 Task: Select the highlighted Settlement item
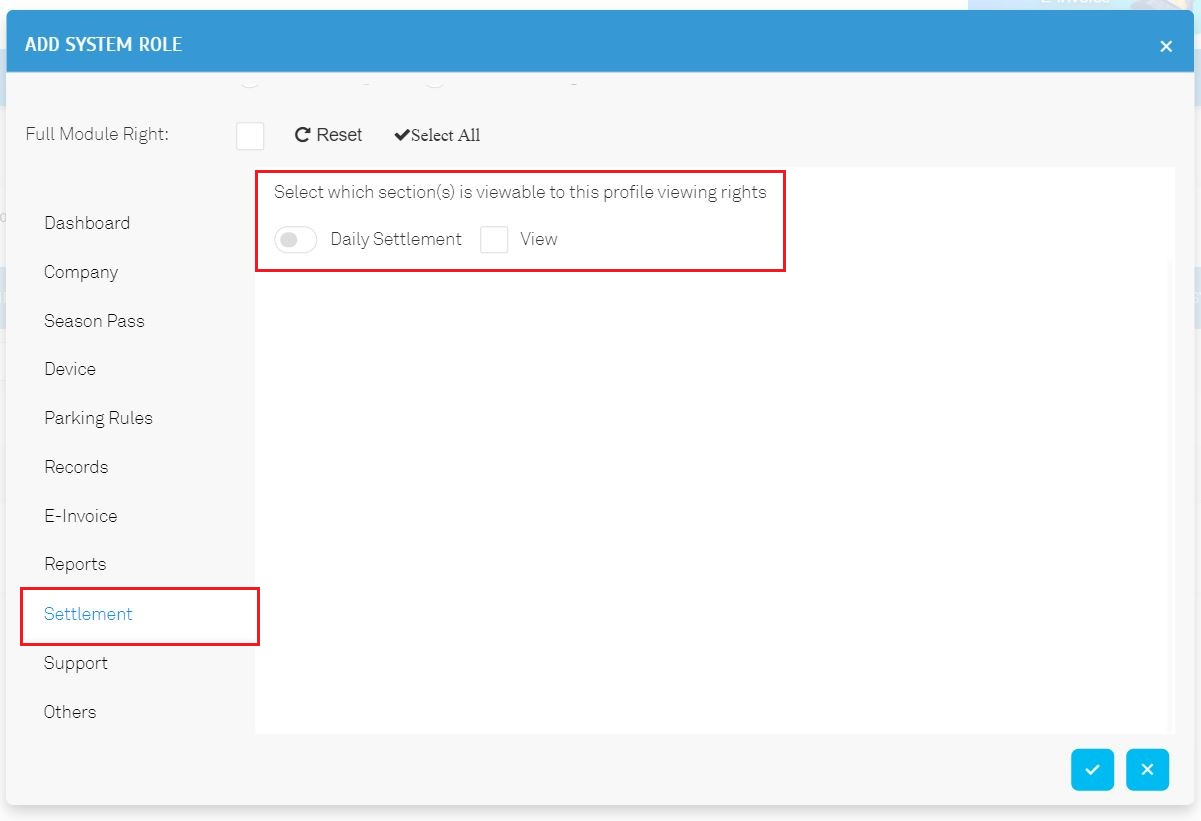click(x=88, y=614)
